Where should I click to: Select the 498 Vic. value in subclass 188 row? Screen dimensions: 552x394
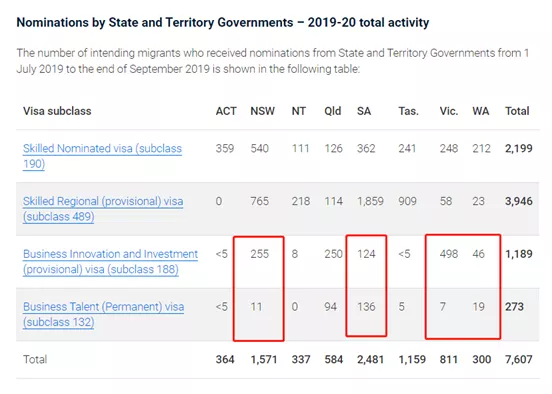449,254
